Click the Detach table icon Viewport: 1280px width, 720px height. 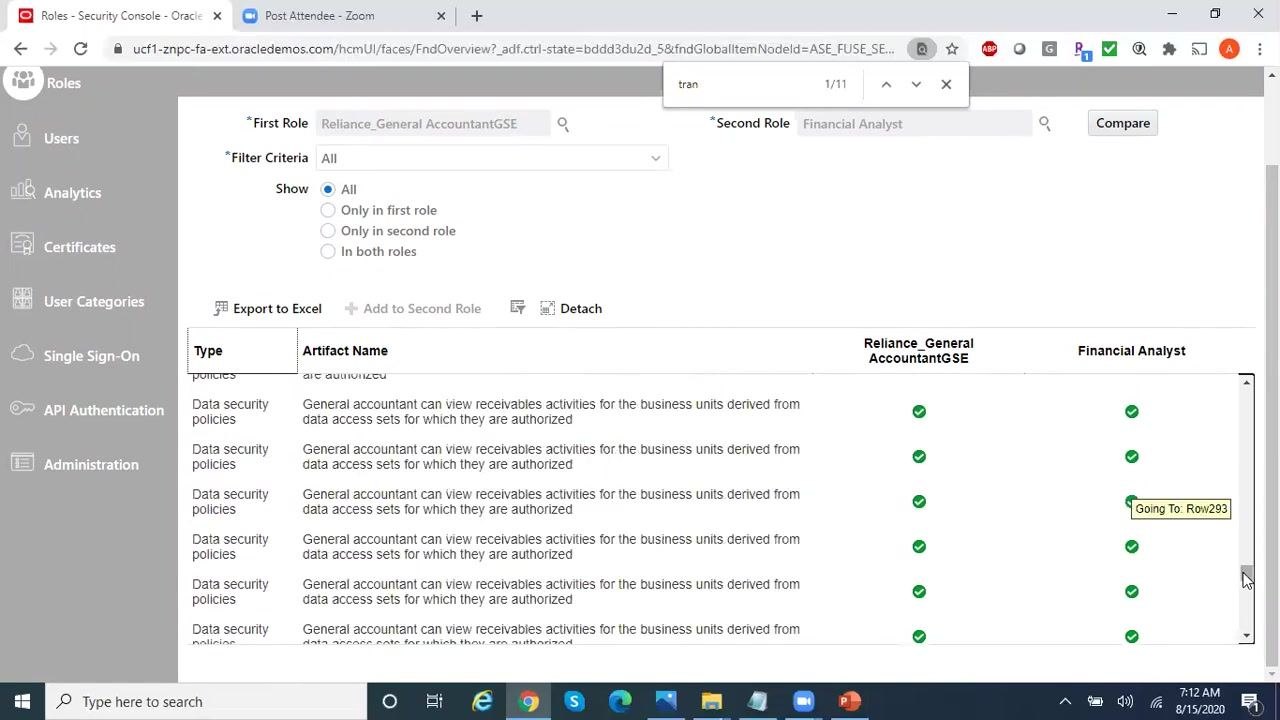pyautogui.click(x=547, y=308)
